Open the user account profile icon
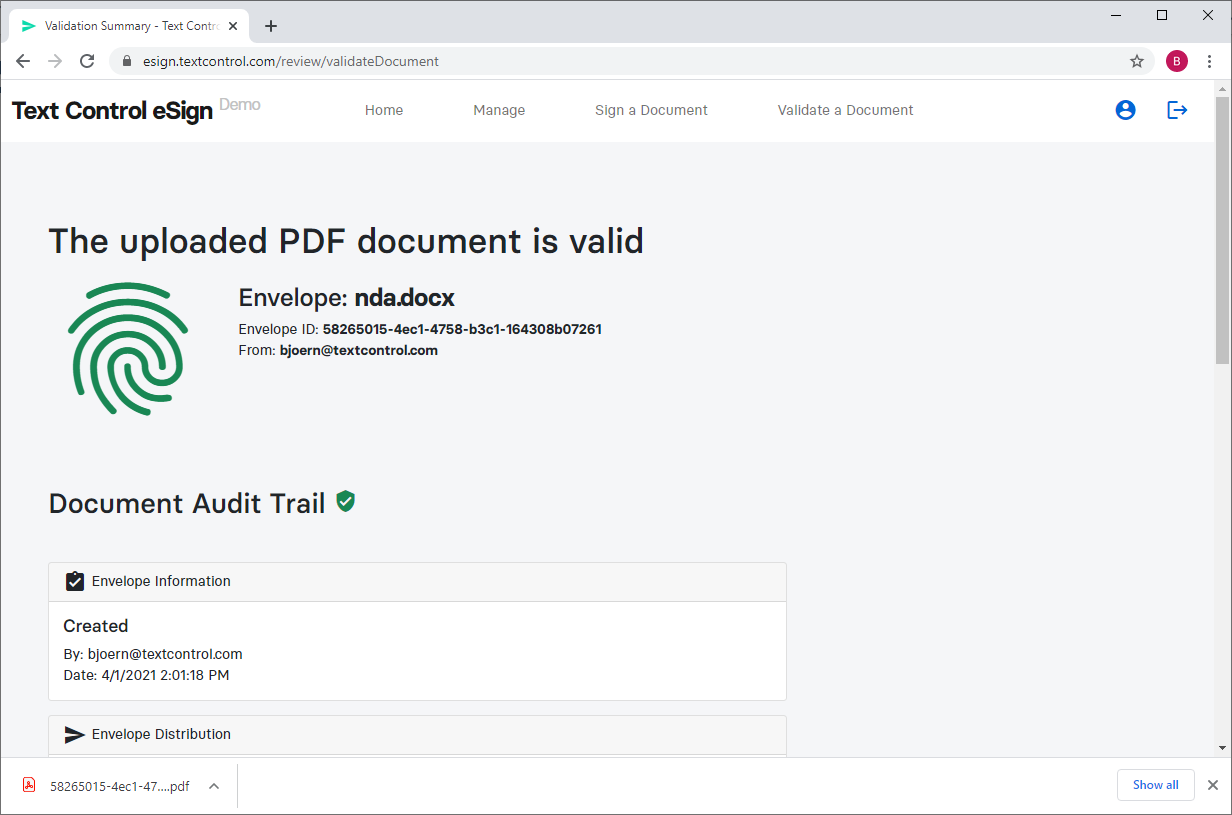This screenshot has height=815, width=1232. (x=1125, y=110)
